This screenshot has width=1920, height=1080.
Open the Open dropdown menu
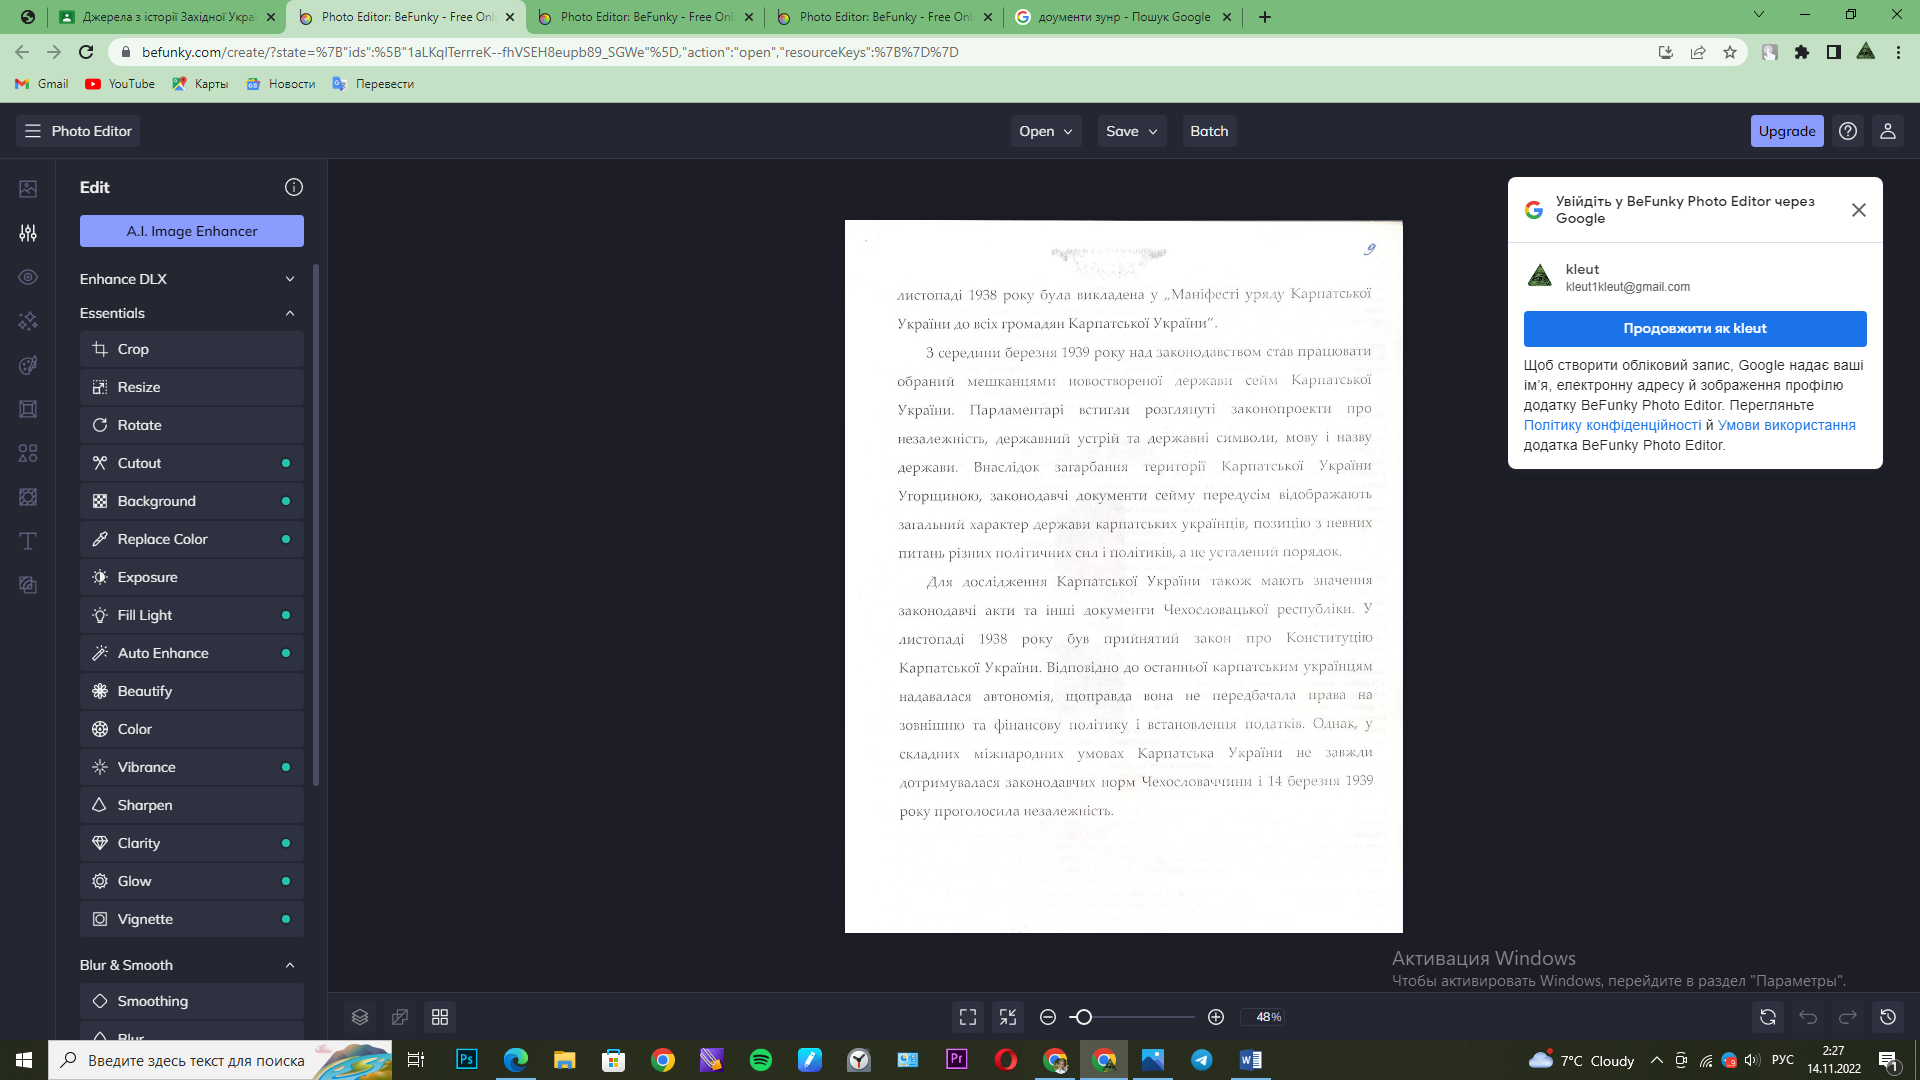[1046, 131]
